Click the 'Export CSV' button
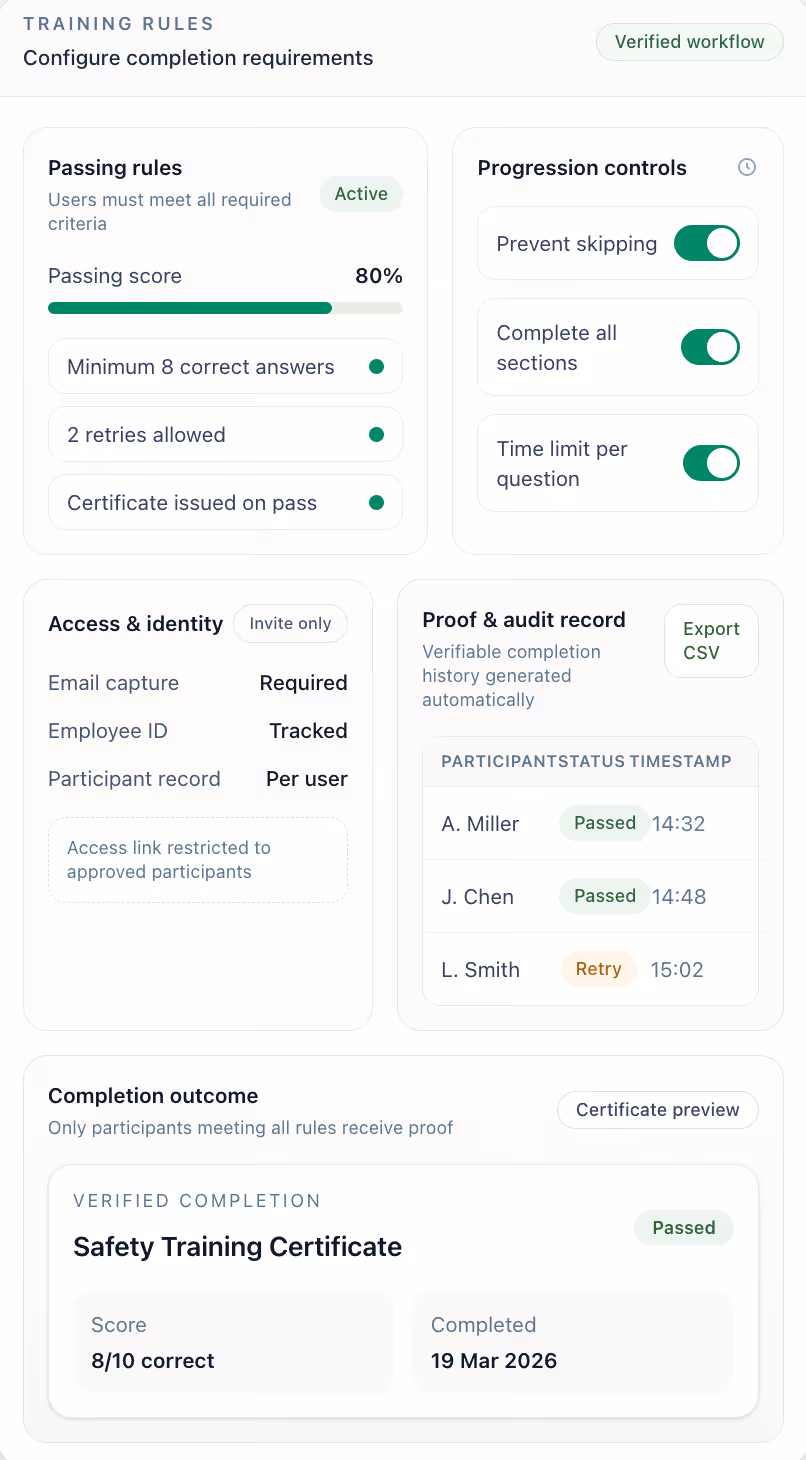 711,641
